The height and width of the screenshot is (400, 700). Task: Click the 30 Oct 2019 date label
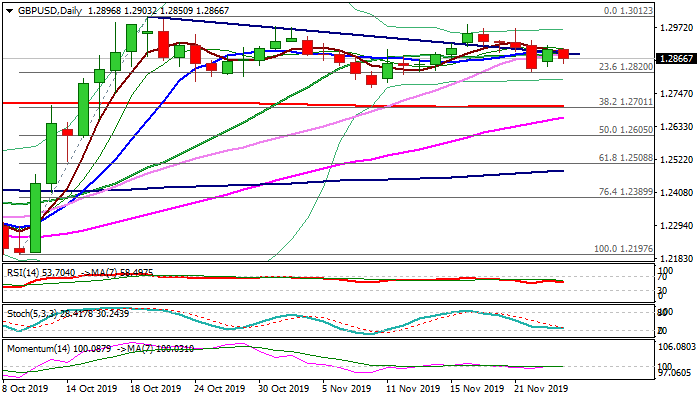(284, 388)
